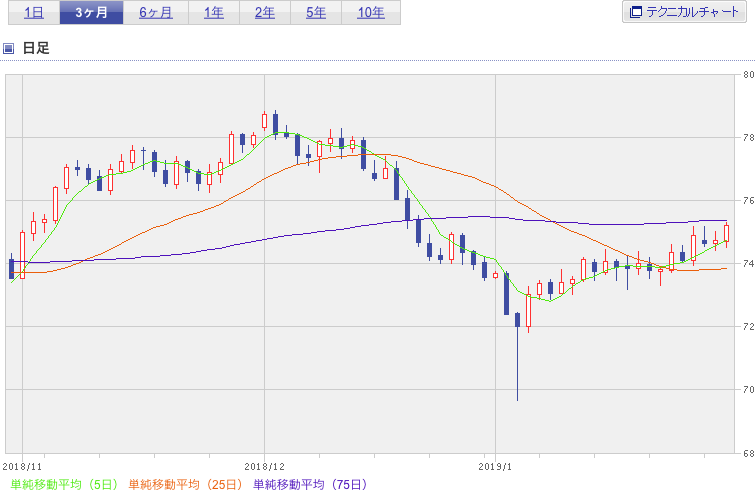Click the long-wick candlestick dipping below 70
755x493 pixels.
[518, 356]
